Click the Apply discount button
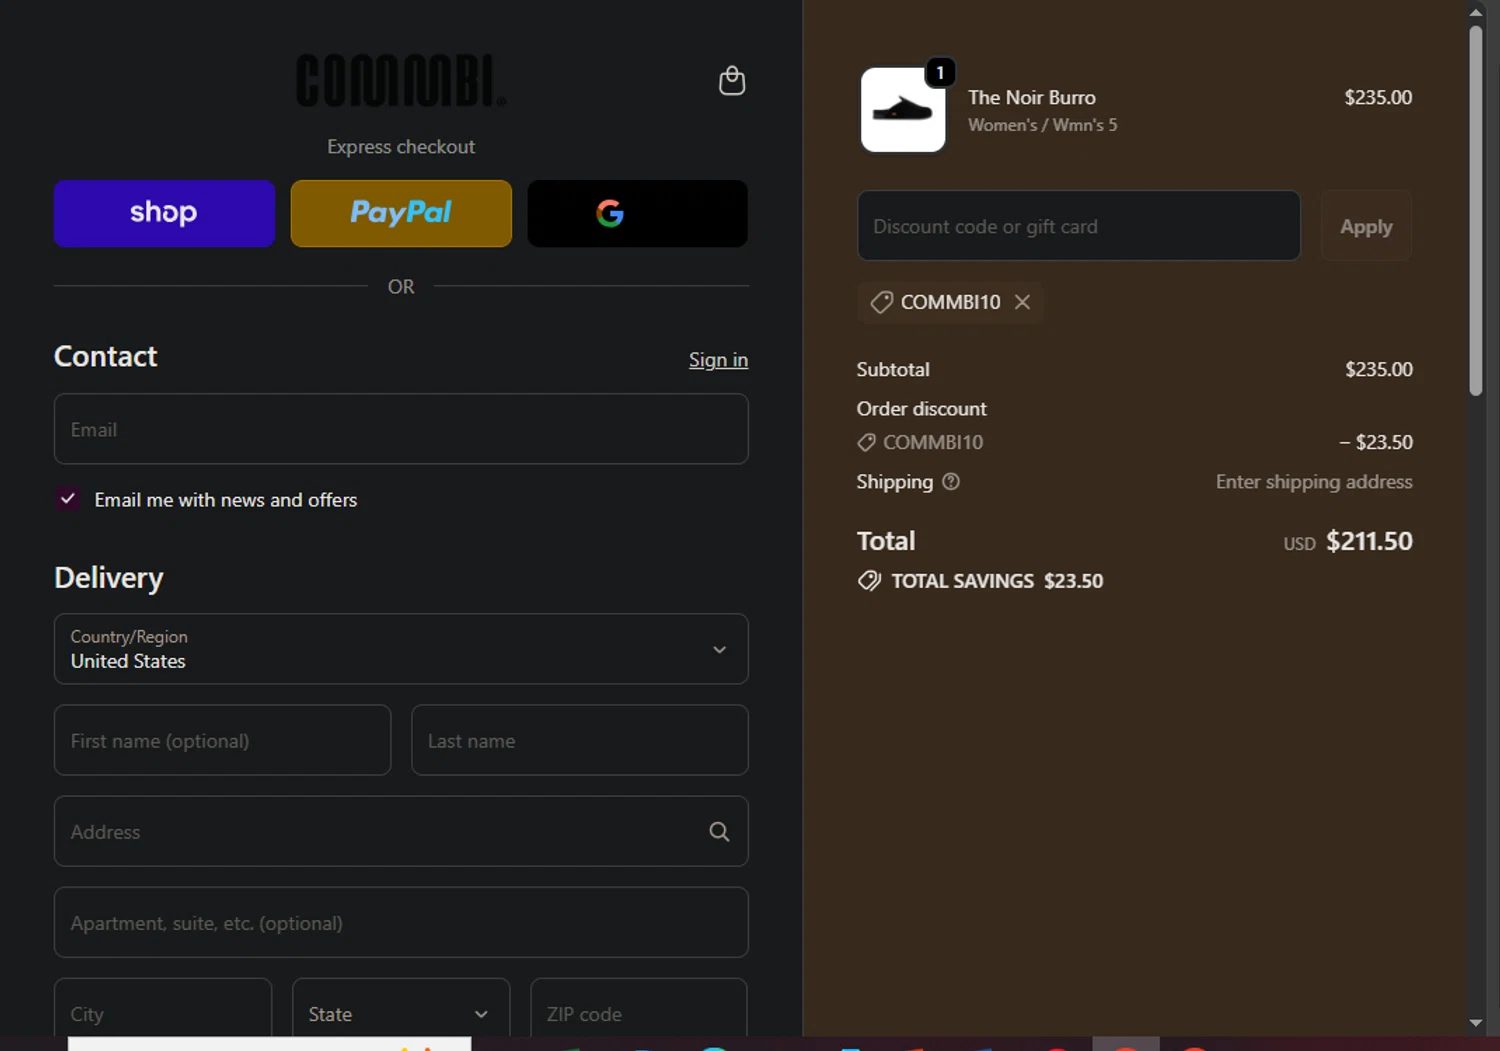This screenshot has width=1500, height=1051. (x=1366, y=226)
